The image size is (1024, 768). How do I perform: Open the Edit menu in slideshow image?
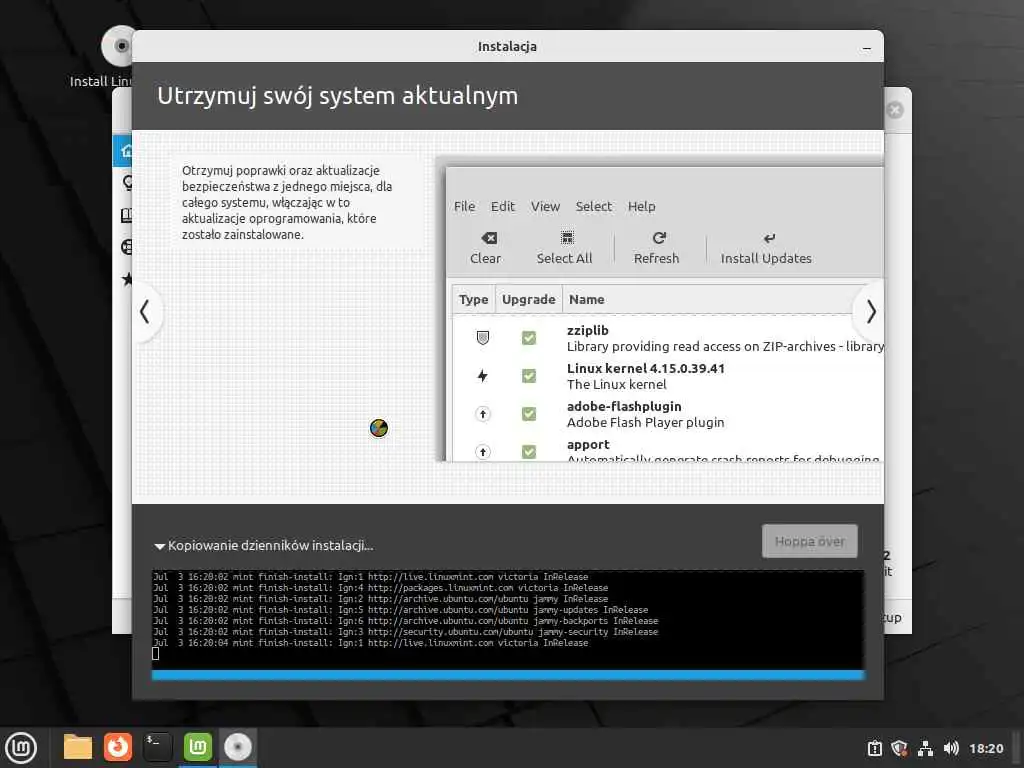[x=503, y=206]
